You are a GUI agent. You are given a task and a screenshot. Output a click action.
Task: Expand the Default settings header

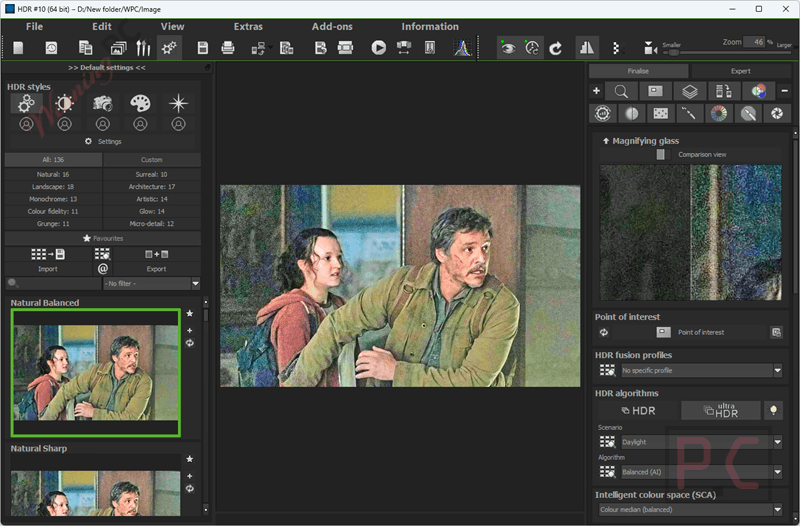107,67
